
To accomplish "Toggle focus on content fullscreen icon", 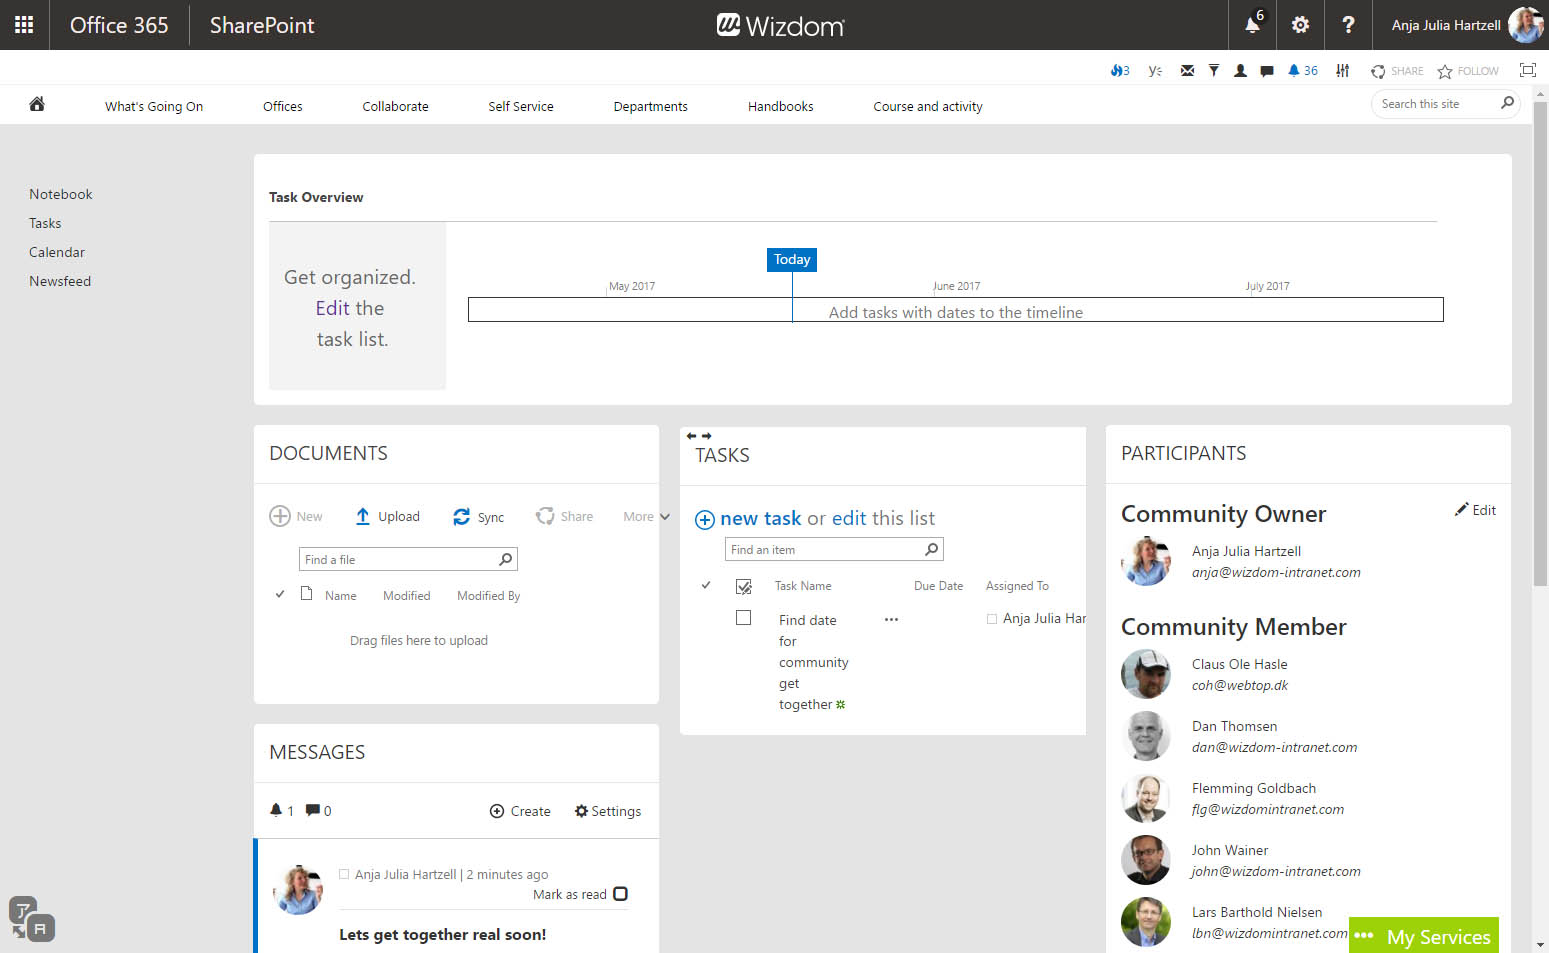I will pos(1527,70).
